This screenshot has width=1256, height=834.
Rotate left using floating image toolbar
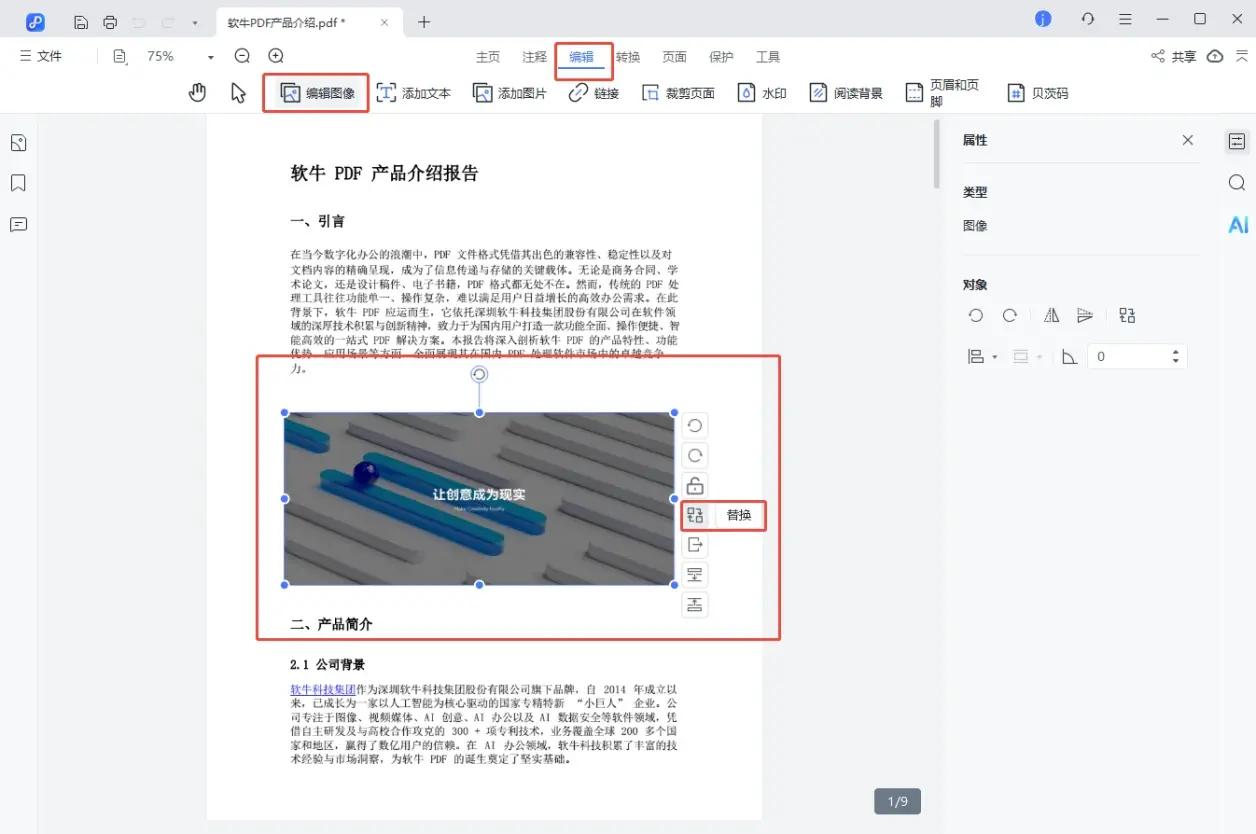tap(695, 426)
